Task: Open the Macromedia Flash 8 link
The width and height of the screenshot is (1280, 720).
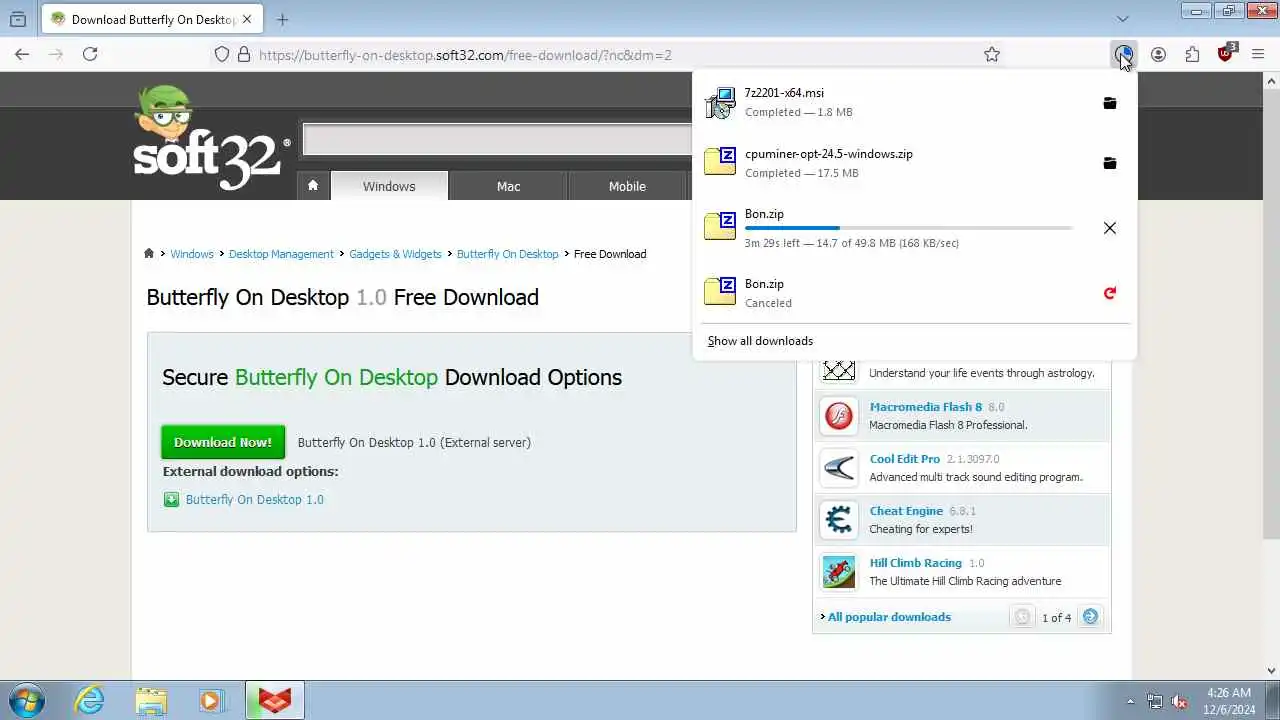Action: [925, 407]
